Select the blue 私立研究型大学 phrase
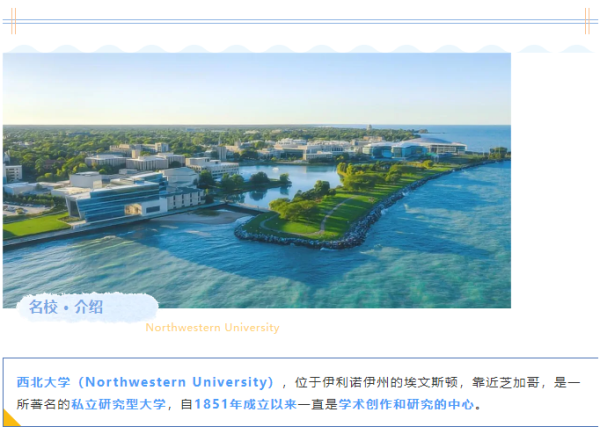 click(x=119, y=404)
